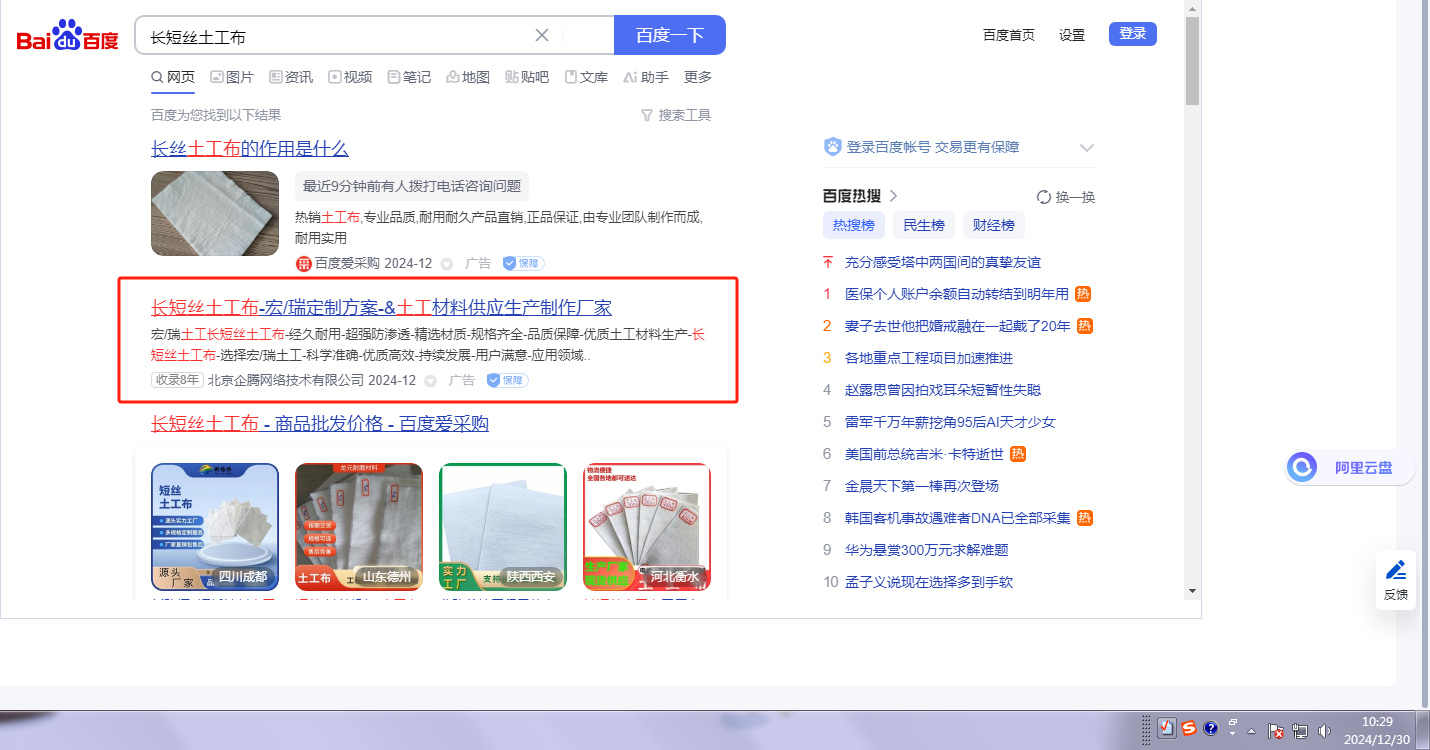Click the shield icon beside 登录百度帐号
The width and height of the screenshot is (1430, 750).
pyautogui.click(x=832, y=147)
